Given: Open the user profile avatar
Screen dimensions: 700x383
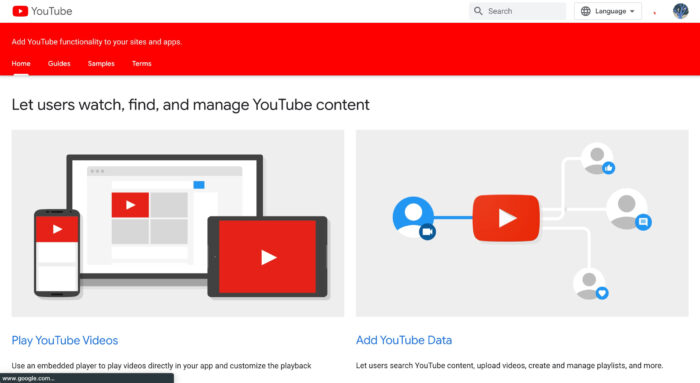Looking at the screenshot, I should pyautogui.click(x=681, y=11).
